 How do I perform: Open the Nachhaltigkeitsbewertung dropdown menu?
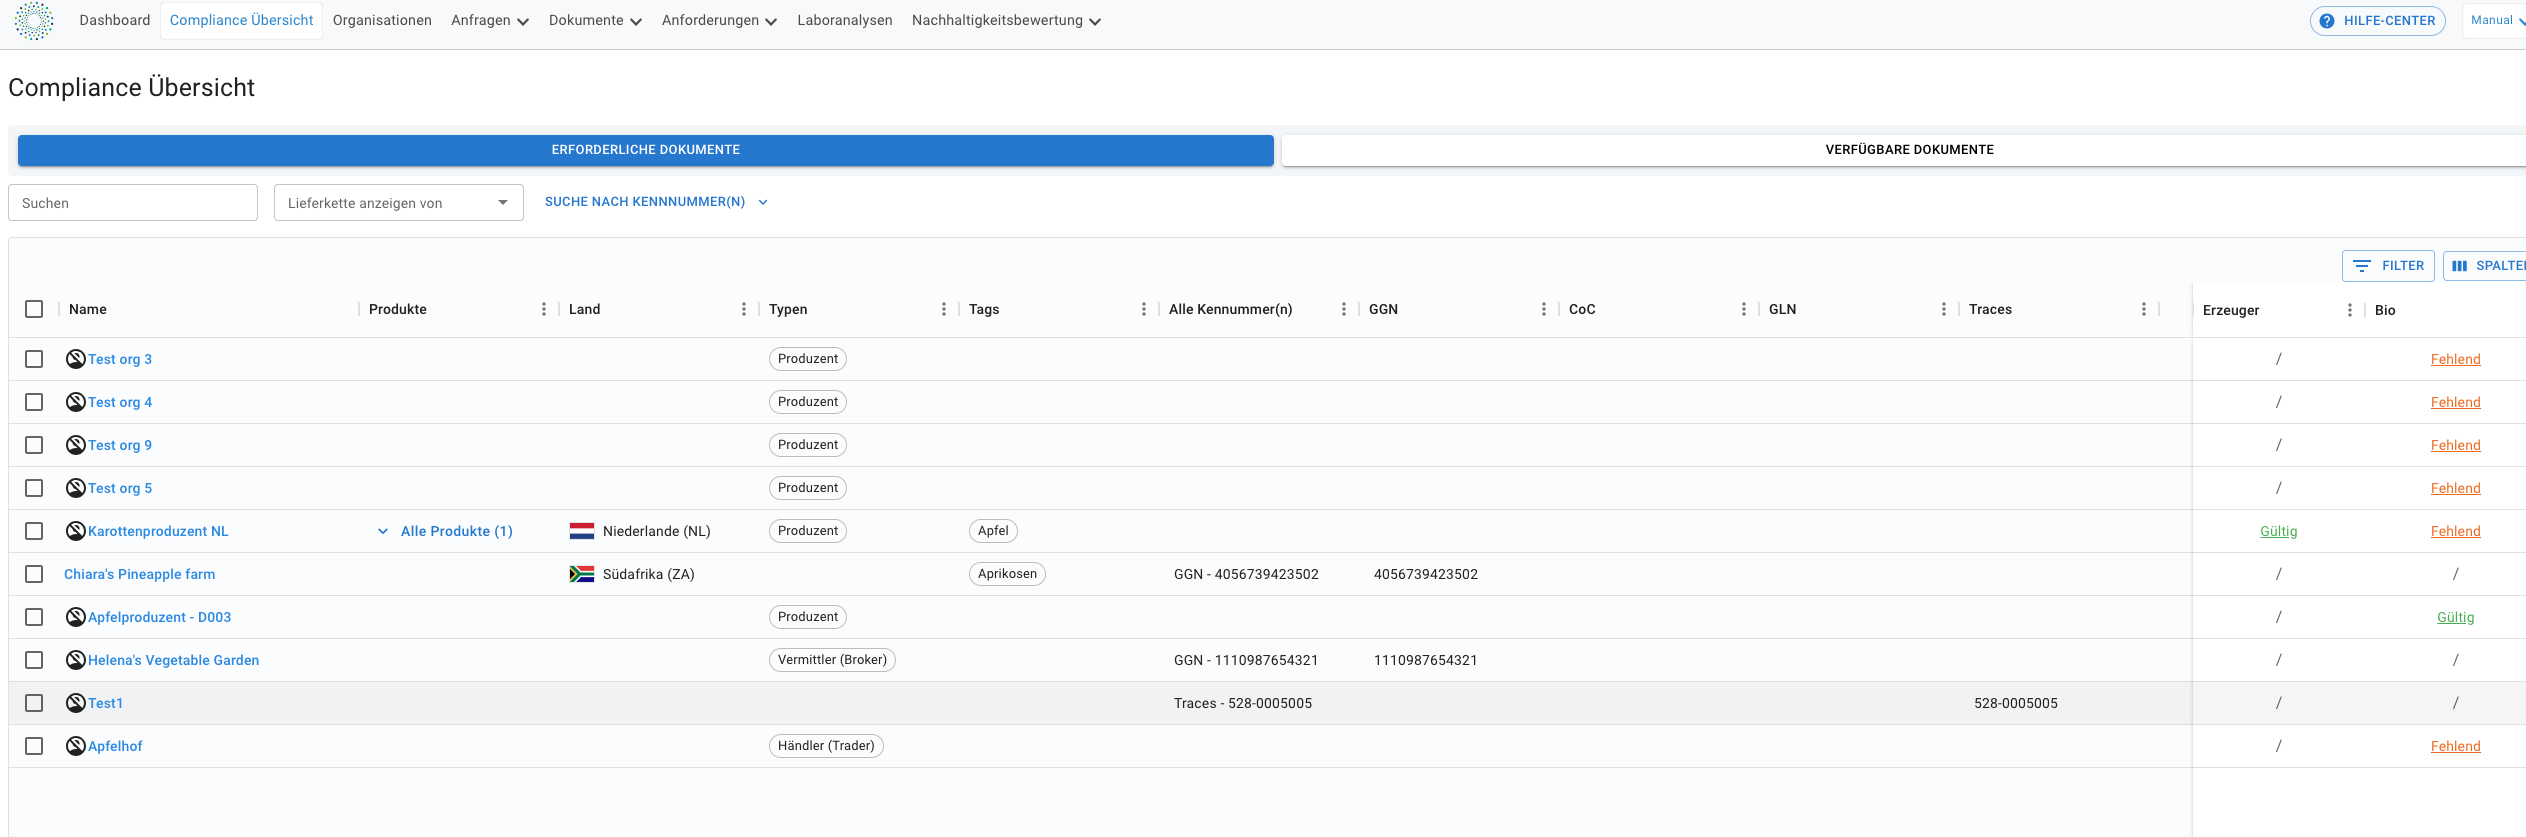[1006, 21]
